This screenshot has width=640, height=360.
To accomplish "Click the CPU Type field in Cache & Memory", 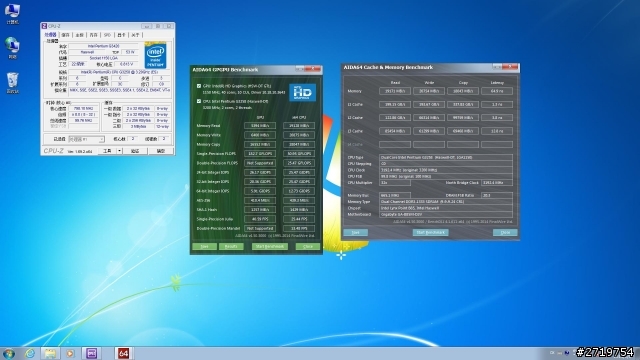I will 446,157.
